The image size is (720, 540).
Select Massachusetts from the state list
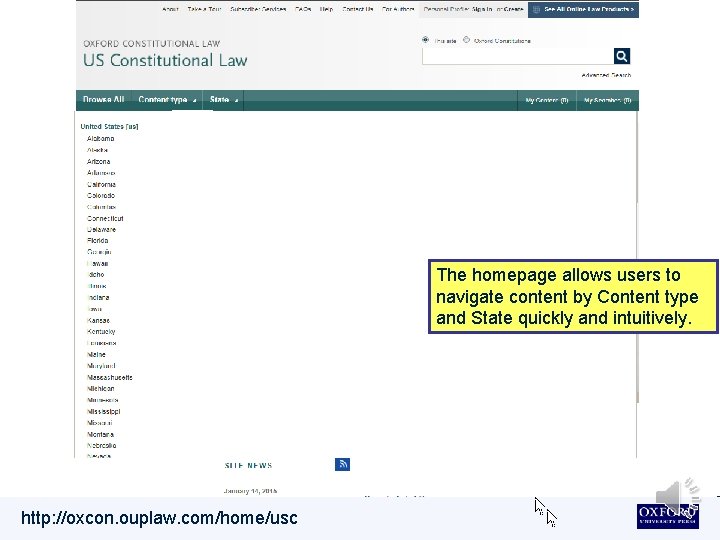pyautogui.click(x=110, y=377)
